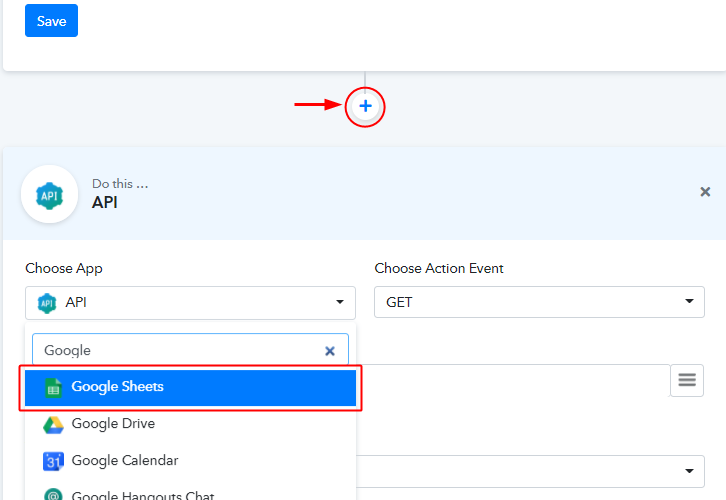Click the Choose Action Event label

click(x=438, y=269)
